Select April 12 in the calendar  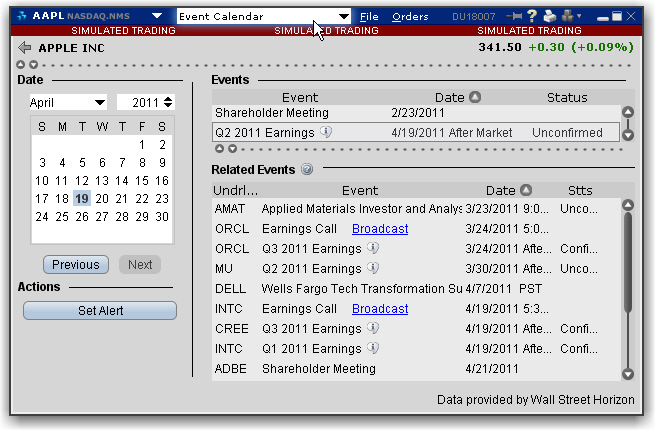[x=82, y=181]
